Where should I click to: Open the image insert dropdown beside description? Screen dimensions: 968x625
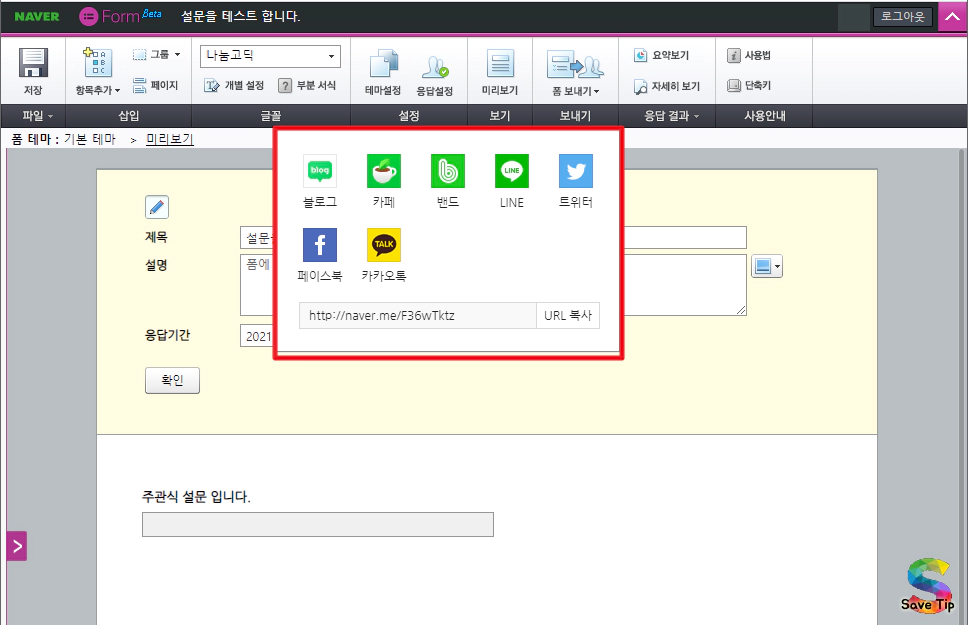point(767,266)
